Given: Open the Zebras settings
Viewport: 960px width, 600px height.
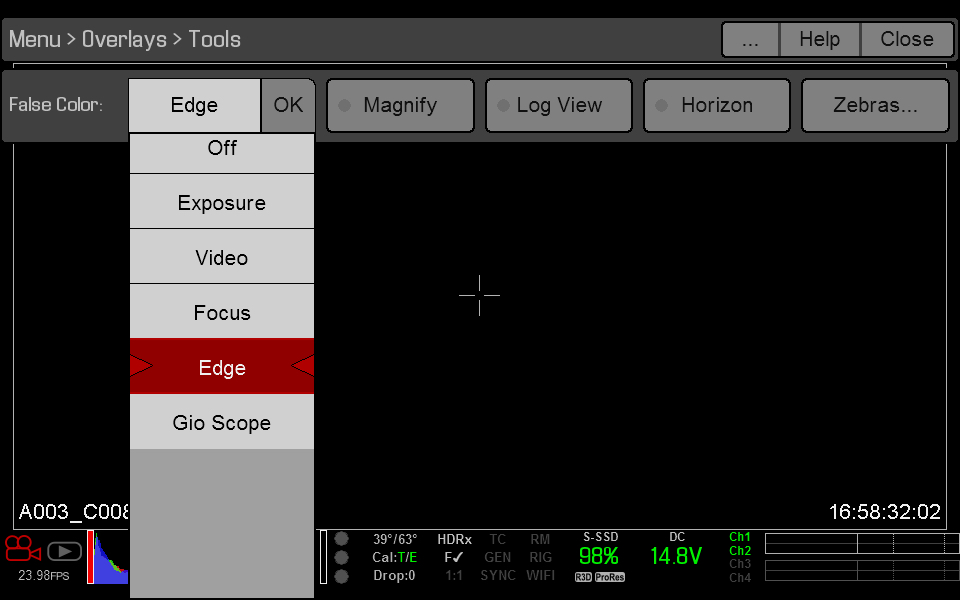Looking at the screenshot, I should (875, 105).
